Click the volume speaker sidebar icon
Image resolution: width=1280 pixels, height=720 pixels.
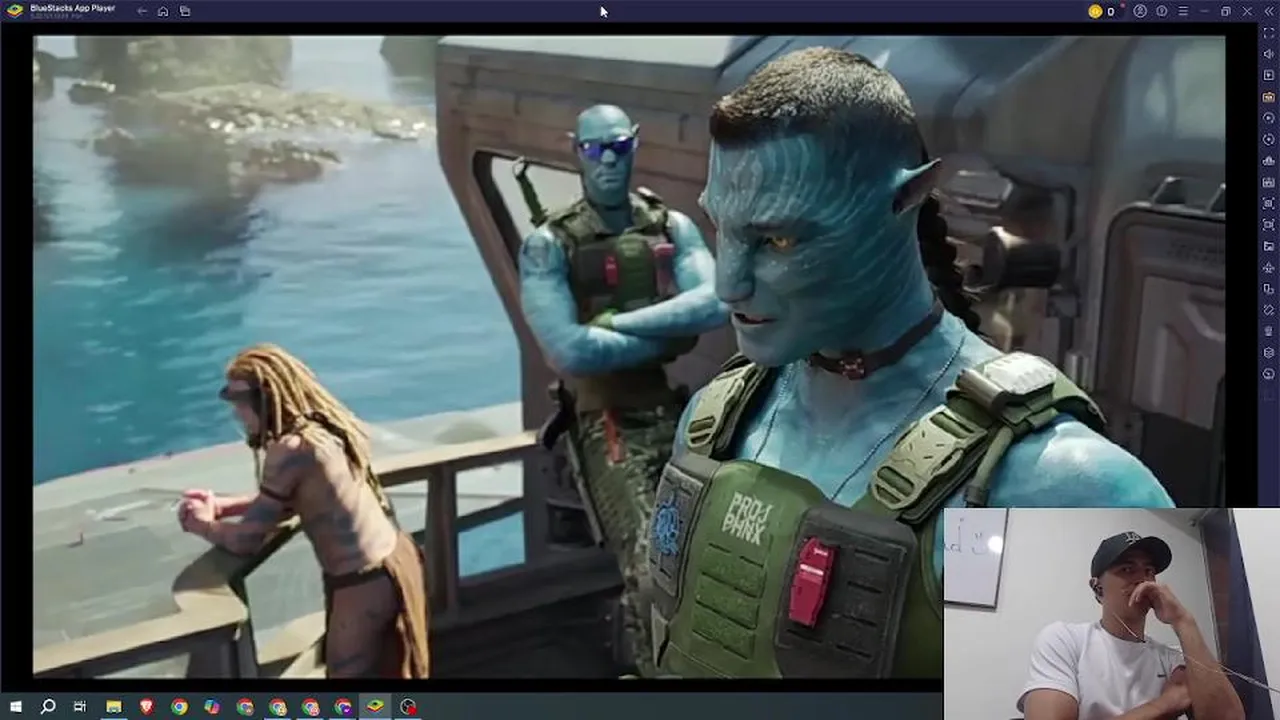[x=1269, y=54]
